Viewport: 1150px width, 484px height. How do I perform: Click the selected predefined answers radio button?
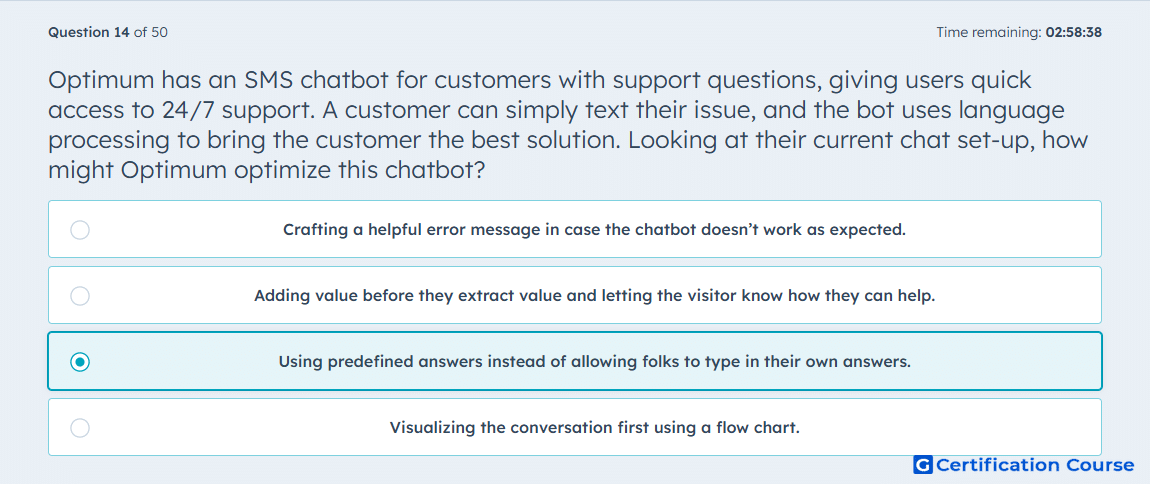click(80, 362)
